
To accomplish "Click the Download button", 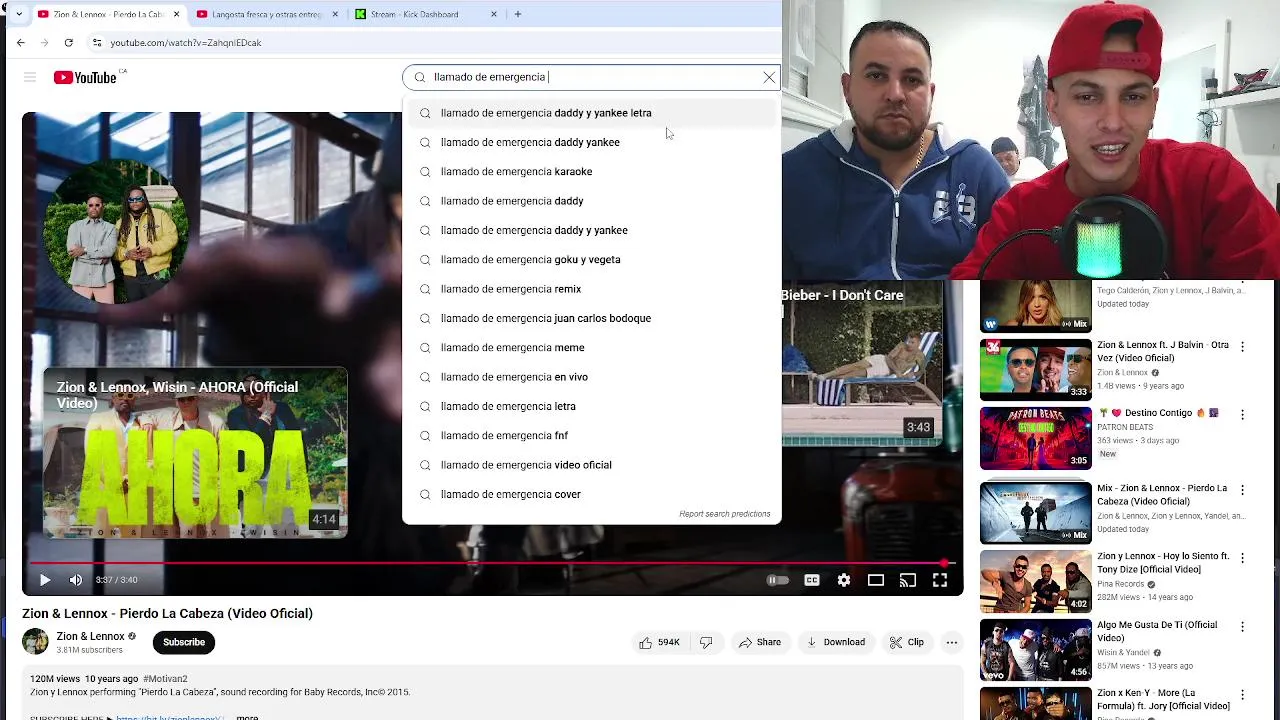I will click(x=836, y=642).
